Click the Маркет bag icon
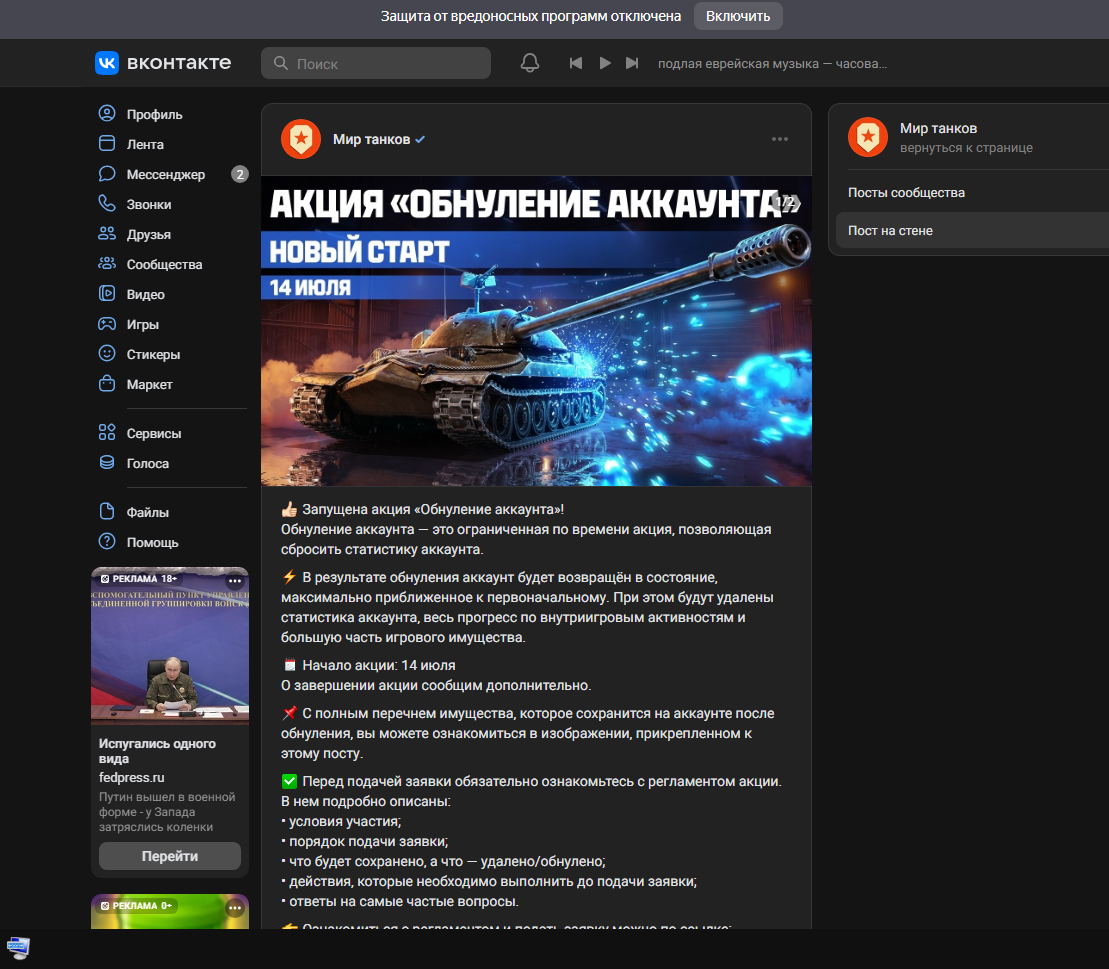 coord(107,384)
